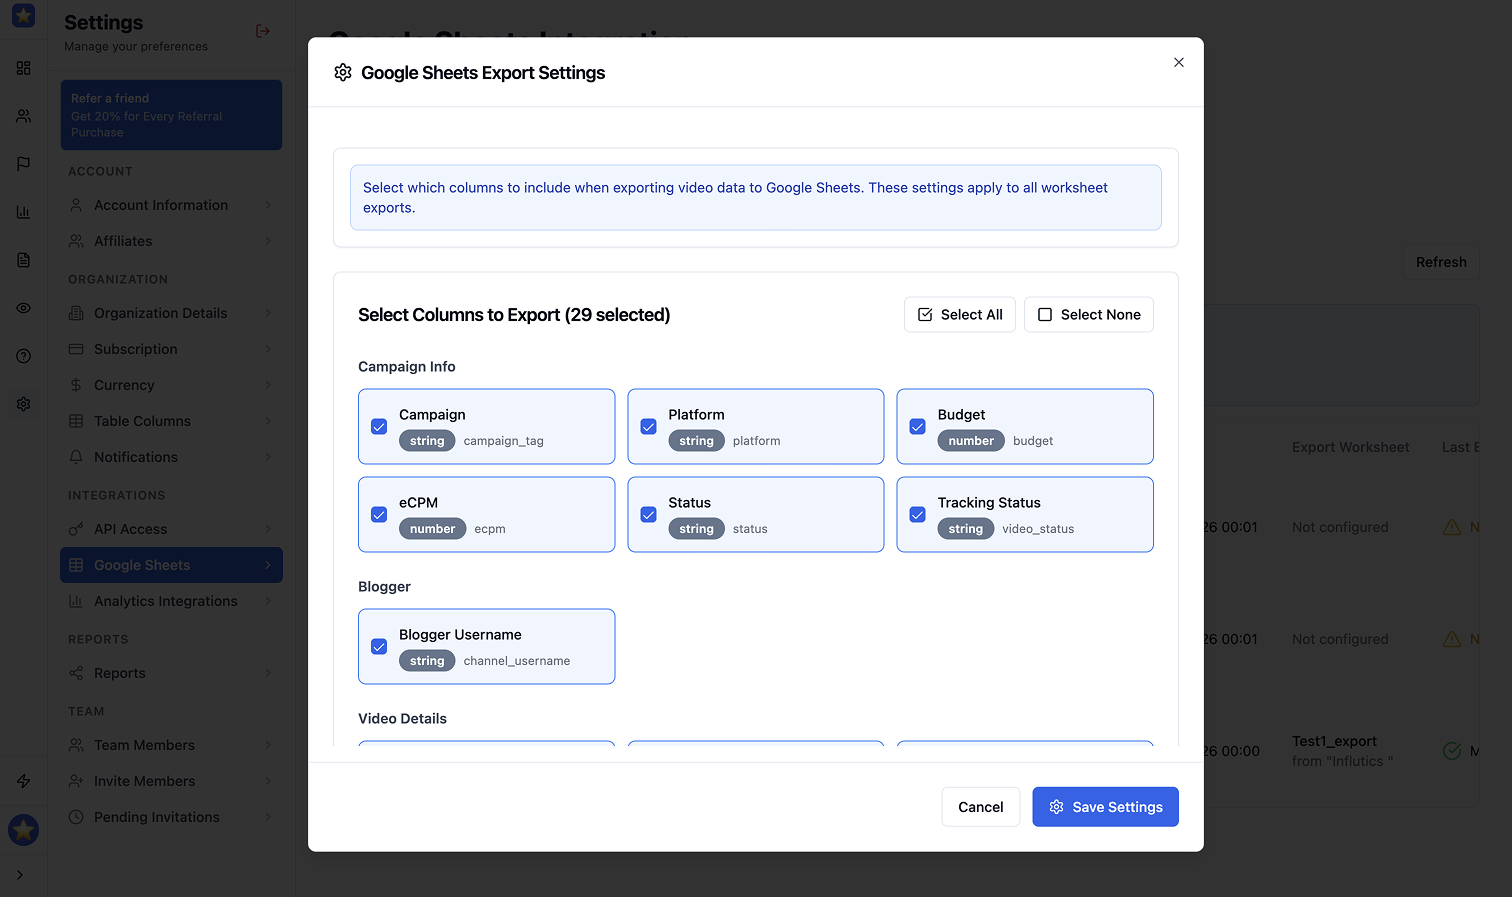This screenshot has height=897, width=1512.
Task: Click the channel_username field name
Action: (x=517, y=661)
